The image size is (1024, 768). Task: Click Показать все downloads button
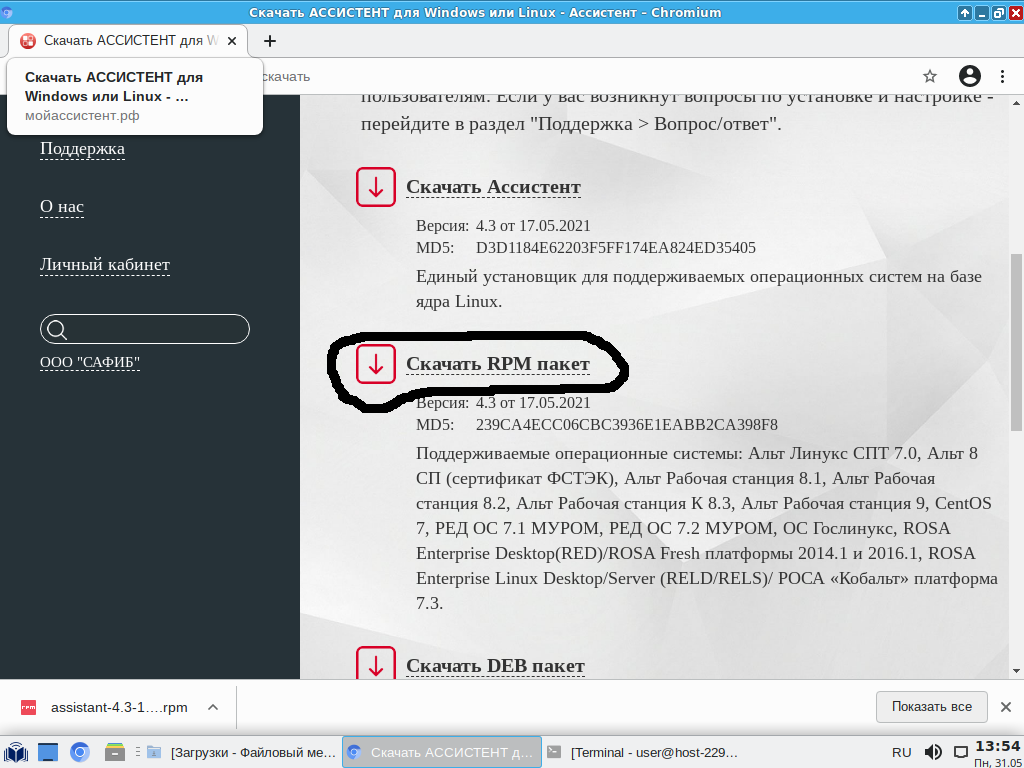931,707
